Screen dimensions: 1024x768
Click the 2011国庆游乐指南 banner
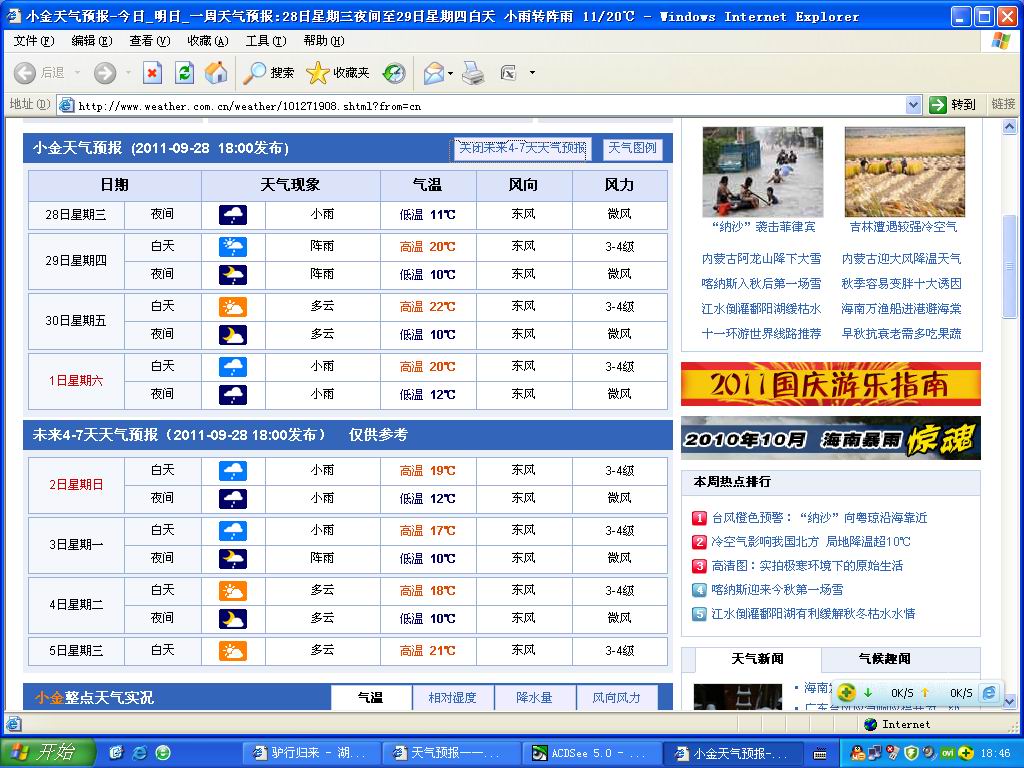coord(831,384)
